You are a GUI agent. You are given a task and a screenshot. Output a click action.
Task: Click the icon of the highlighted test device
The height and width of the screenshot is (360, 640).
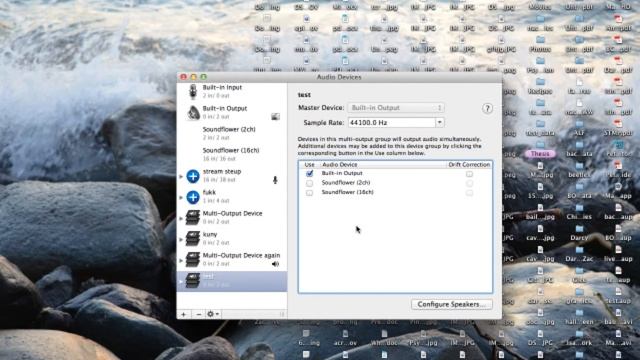[193, 281]
